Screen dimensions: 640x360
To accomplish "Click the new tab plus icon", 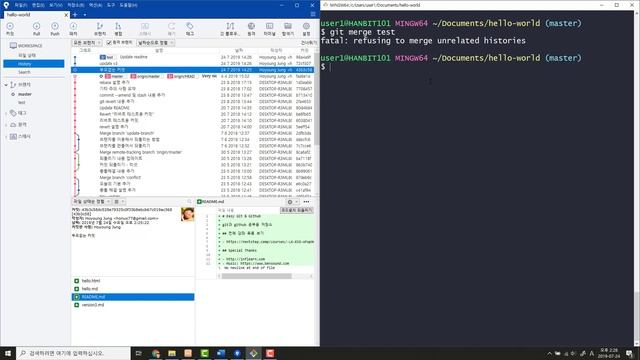I will tap(75, 15).
